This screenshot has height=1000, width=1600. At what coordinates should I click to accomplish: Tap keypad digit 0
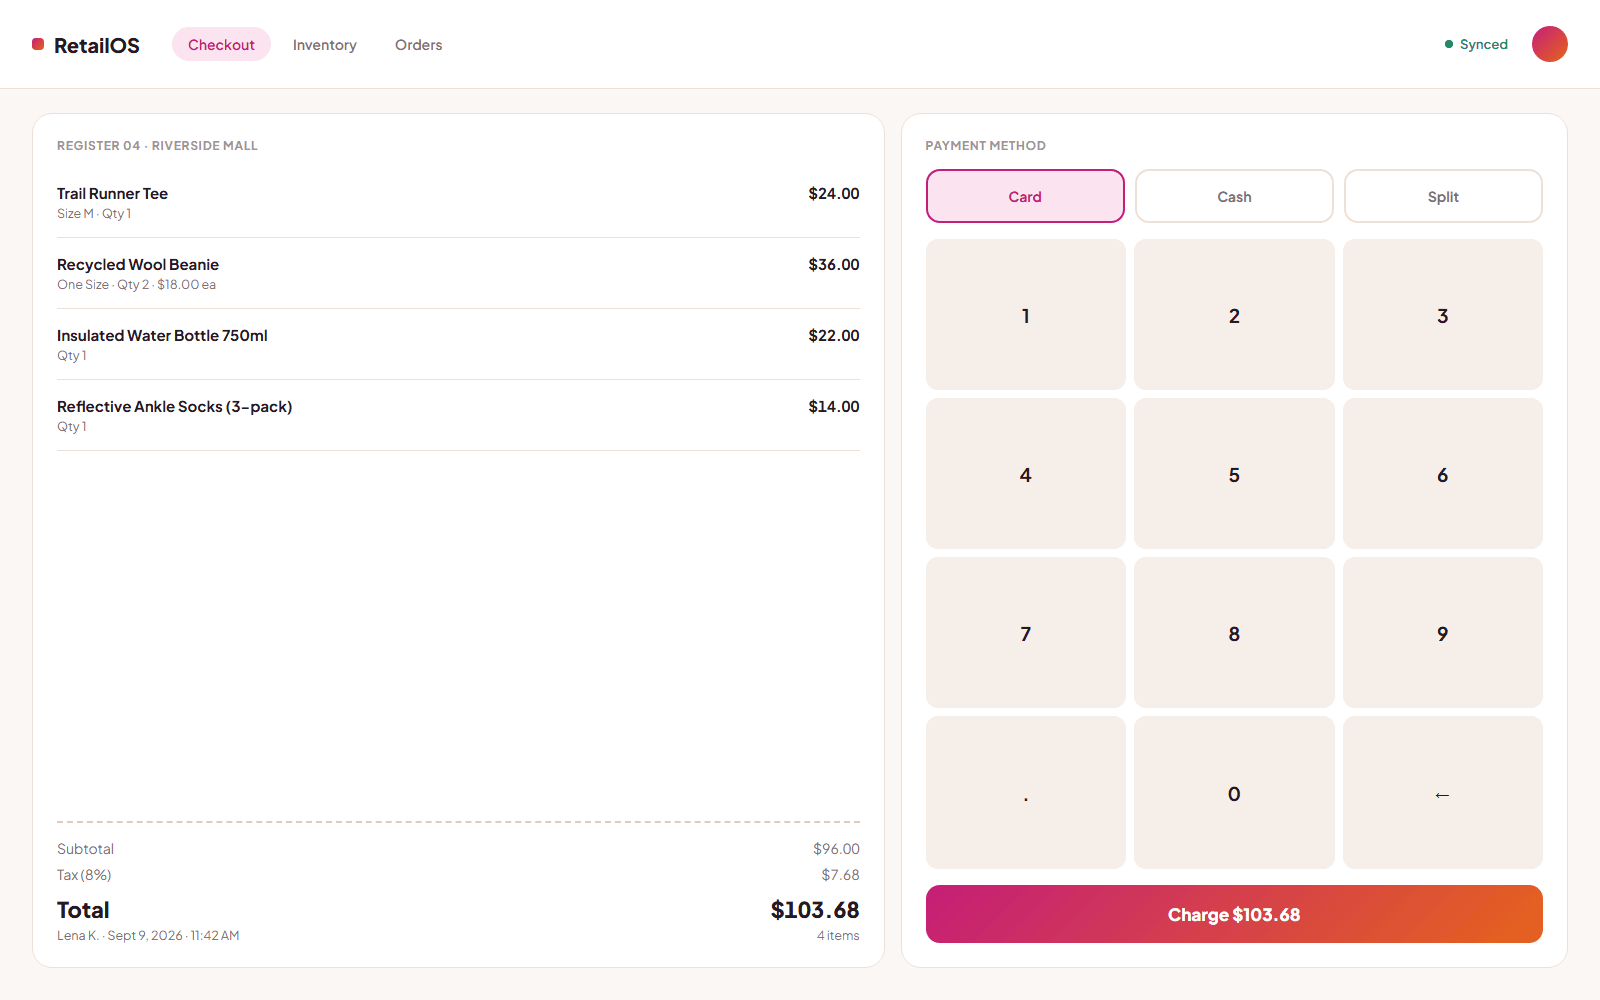click(1234, 793)
